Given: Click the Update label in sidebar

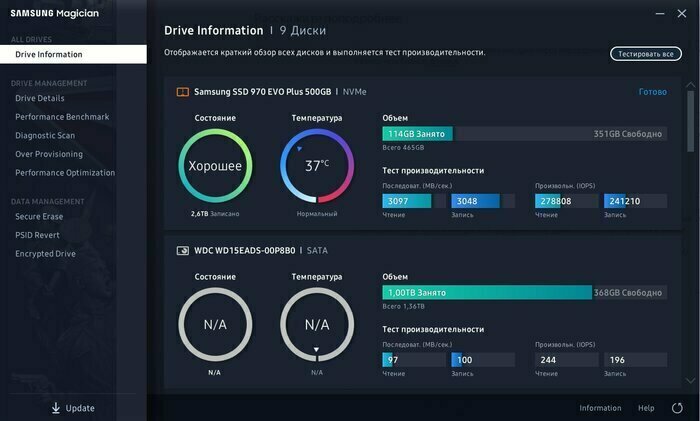Looking at the screenshot, I should tap(80, 408).
